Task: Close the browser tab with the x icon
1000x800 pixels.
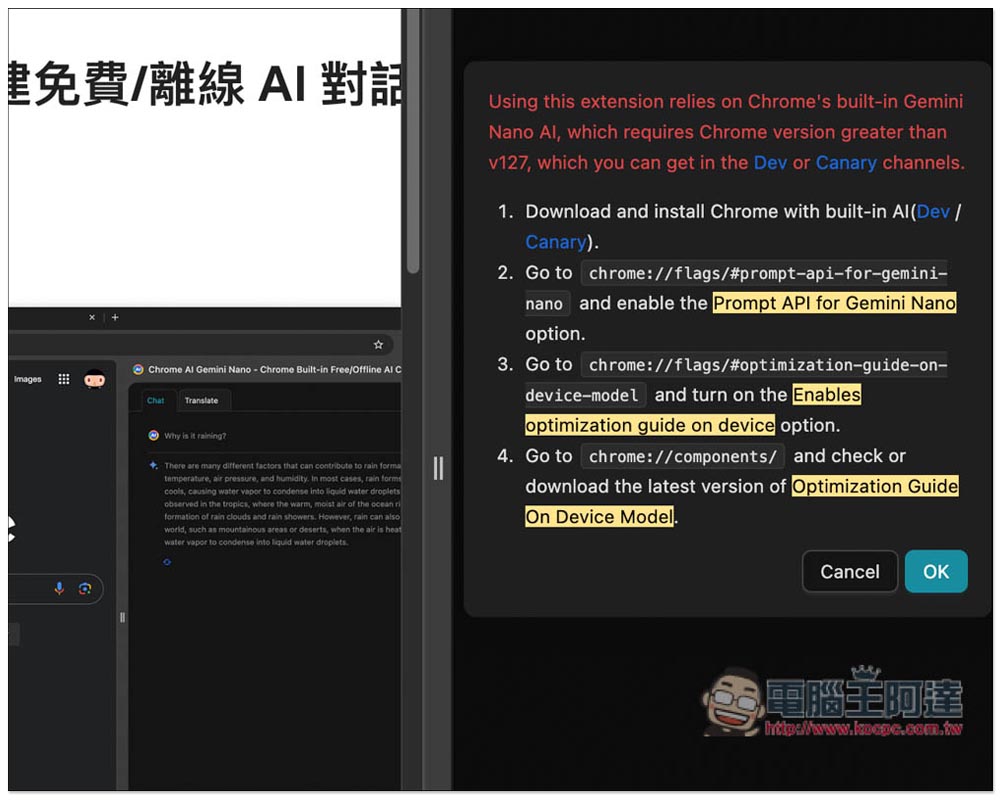Action: pyautogui.click(x=92, y=317)
